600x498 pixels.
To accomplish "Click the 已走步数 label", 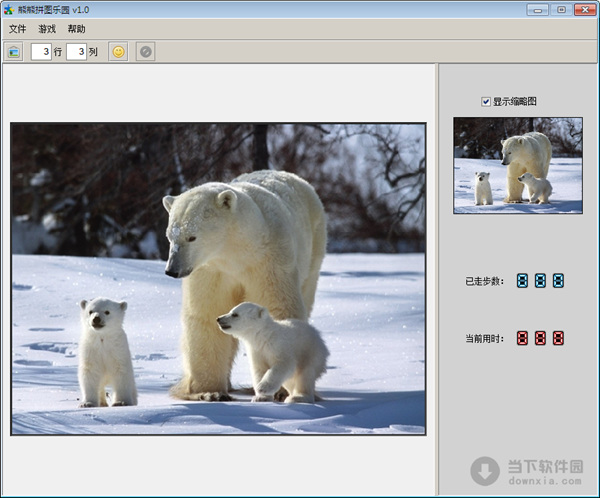I will point(484,282).
